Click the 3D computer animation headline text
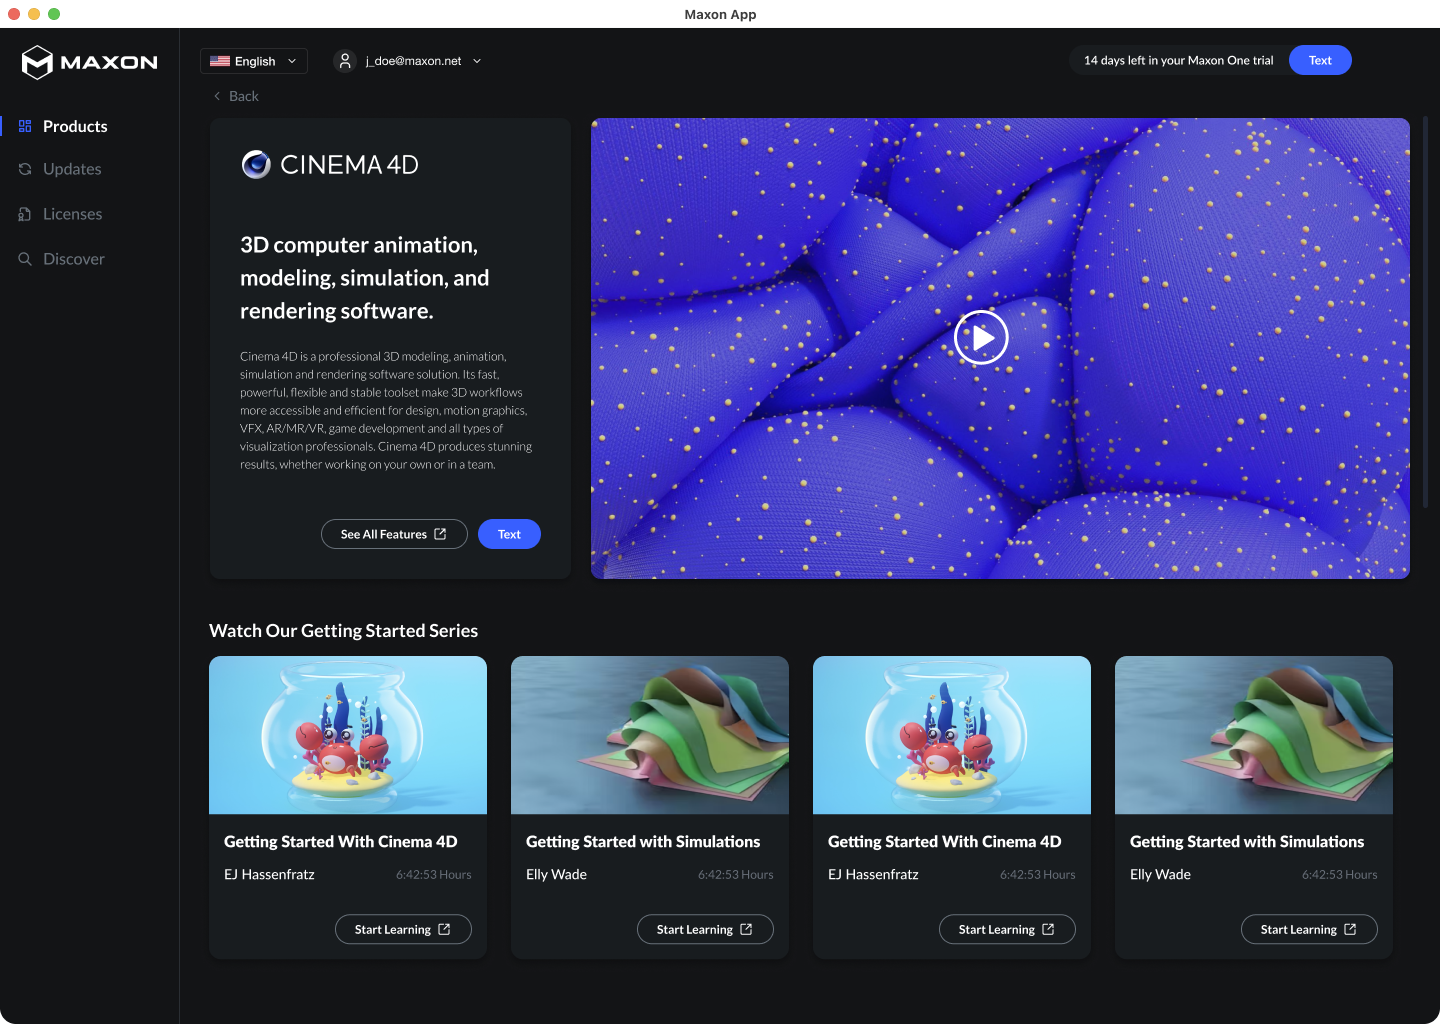 (x=365, y=278)
